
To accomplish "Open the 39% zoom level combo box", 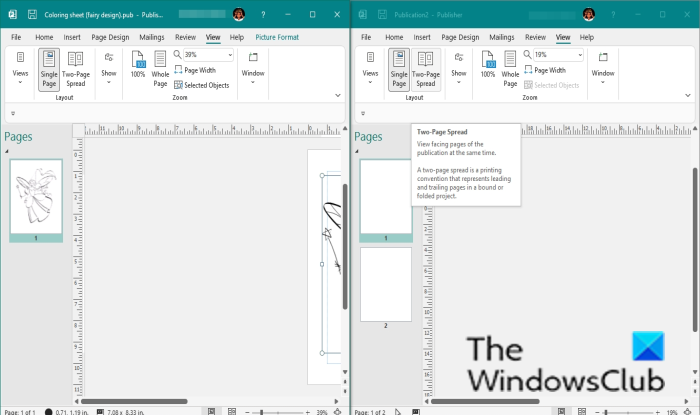I will click(206, 55).
